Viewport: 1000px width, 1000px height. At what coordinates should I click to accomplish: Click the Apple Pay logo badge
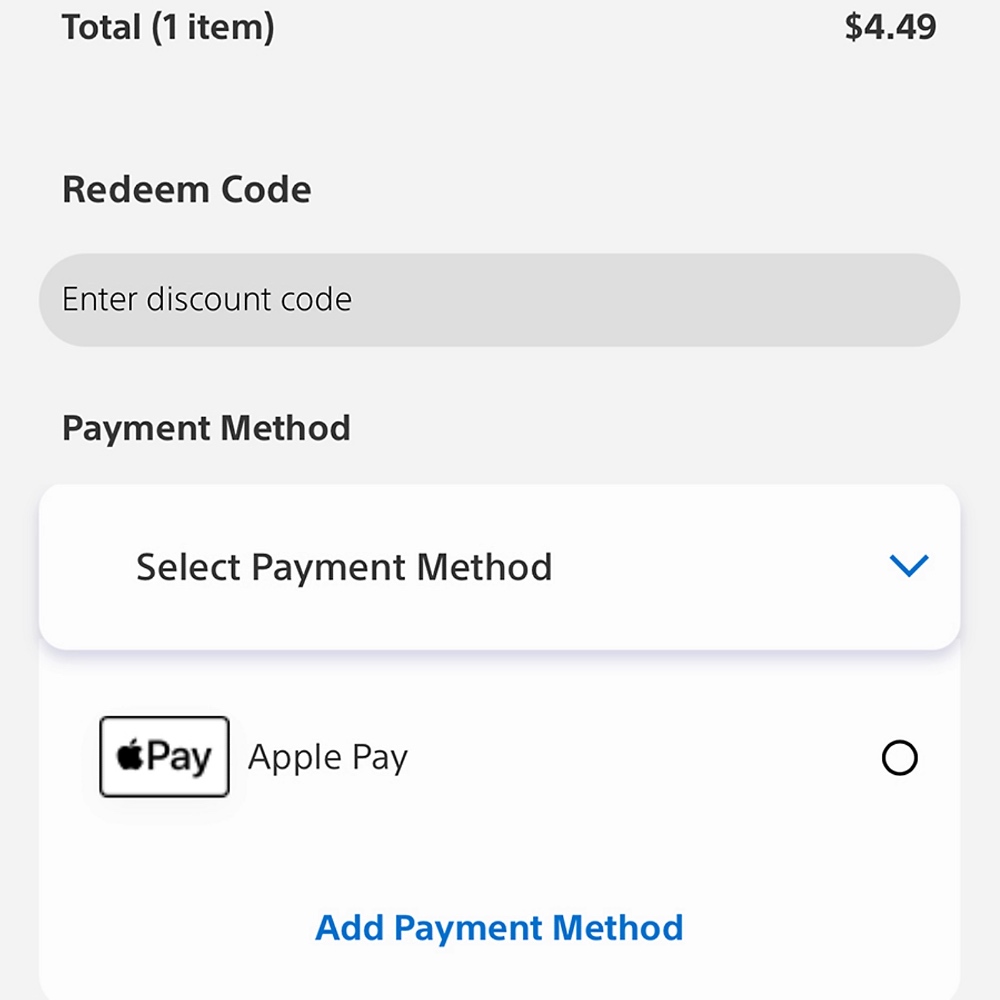[165, 757]
